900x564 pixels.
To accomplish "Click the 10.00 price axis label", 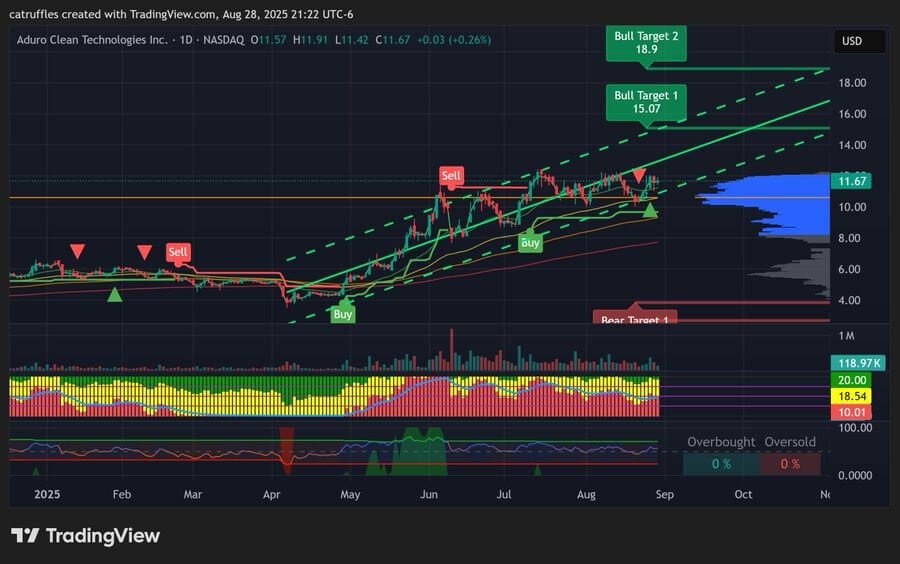I will coord(852,207).
